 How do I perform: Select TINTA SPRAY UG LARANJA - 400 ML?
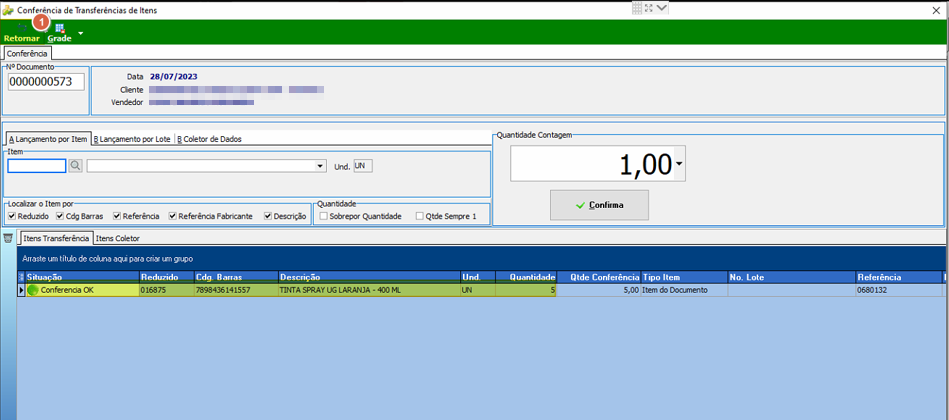pos(369,290)
